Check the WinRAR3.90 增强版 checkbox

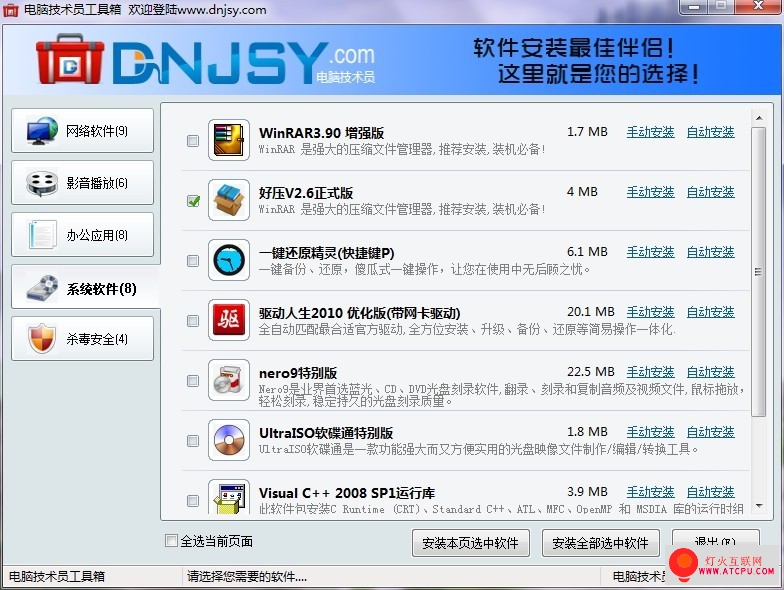point(192,141)
